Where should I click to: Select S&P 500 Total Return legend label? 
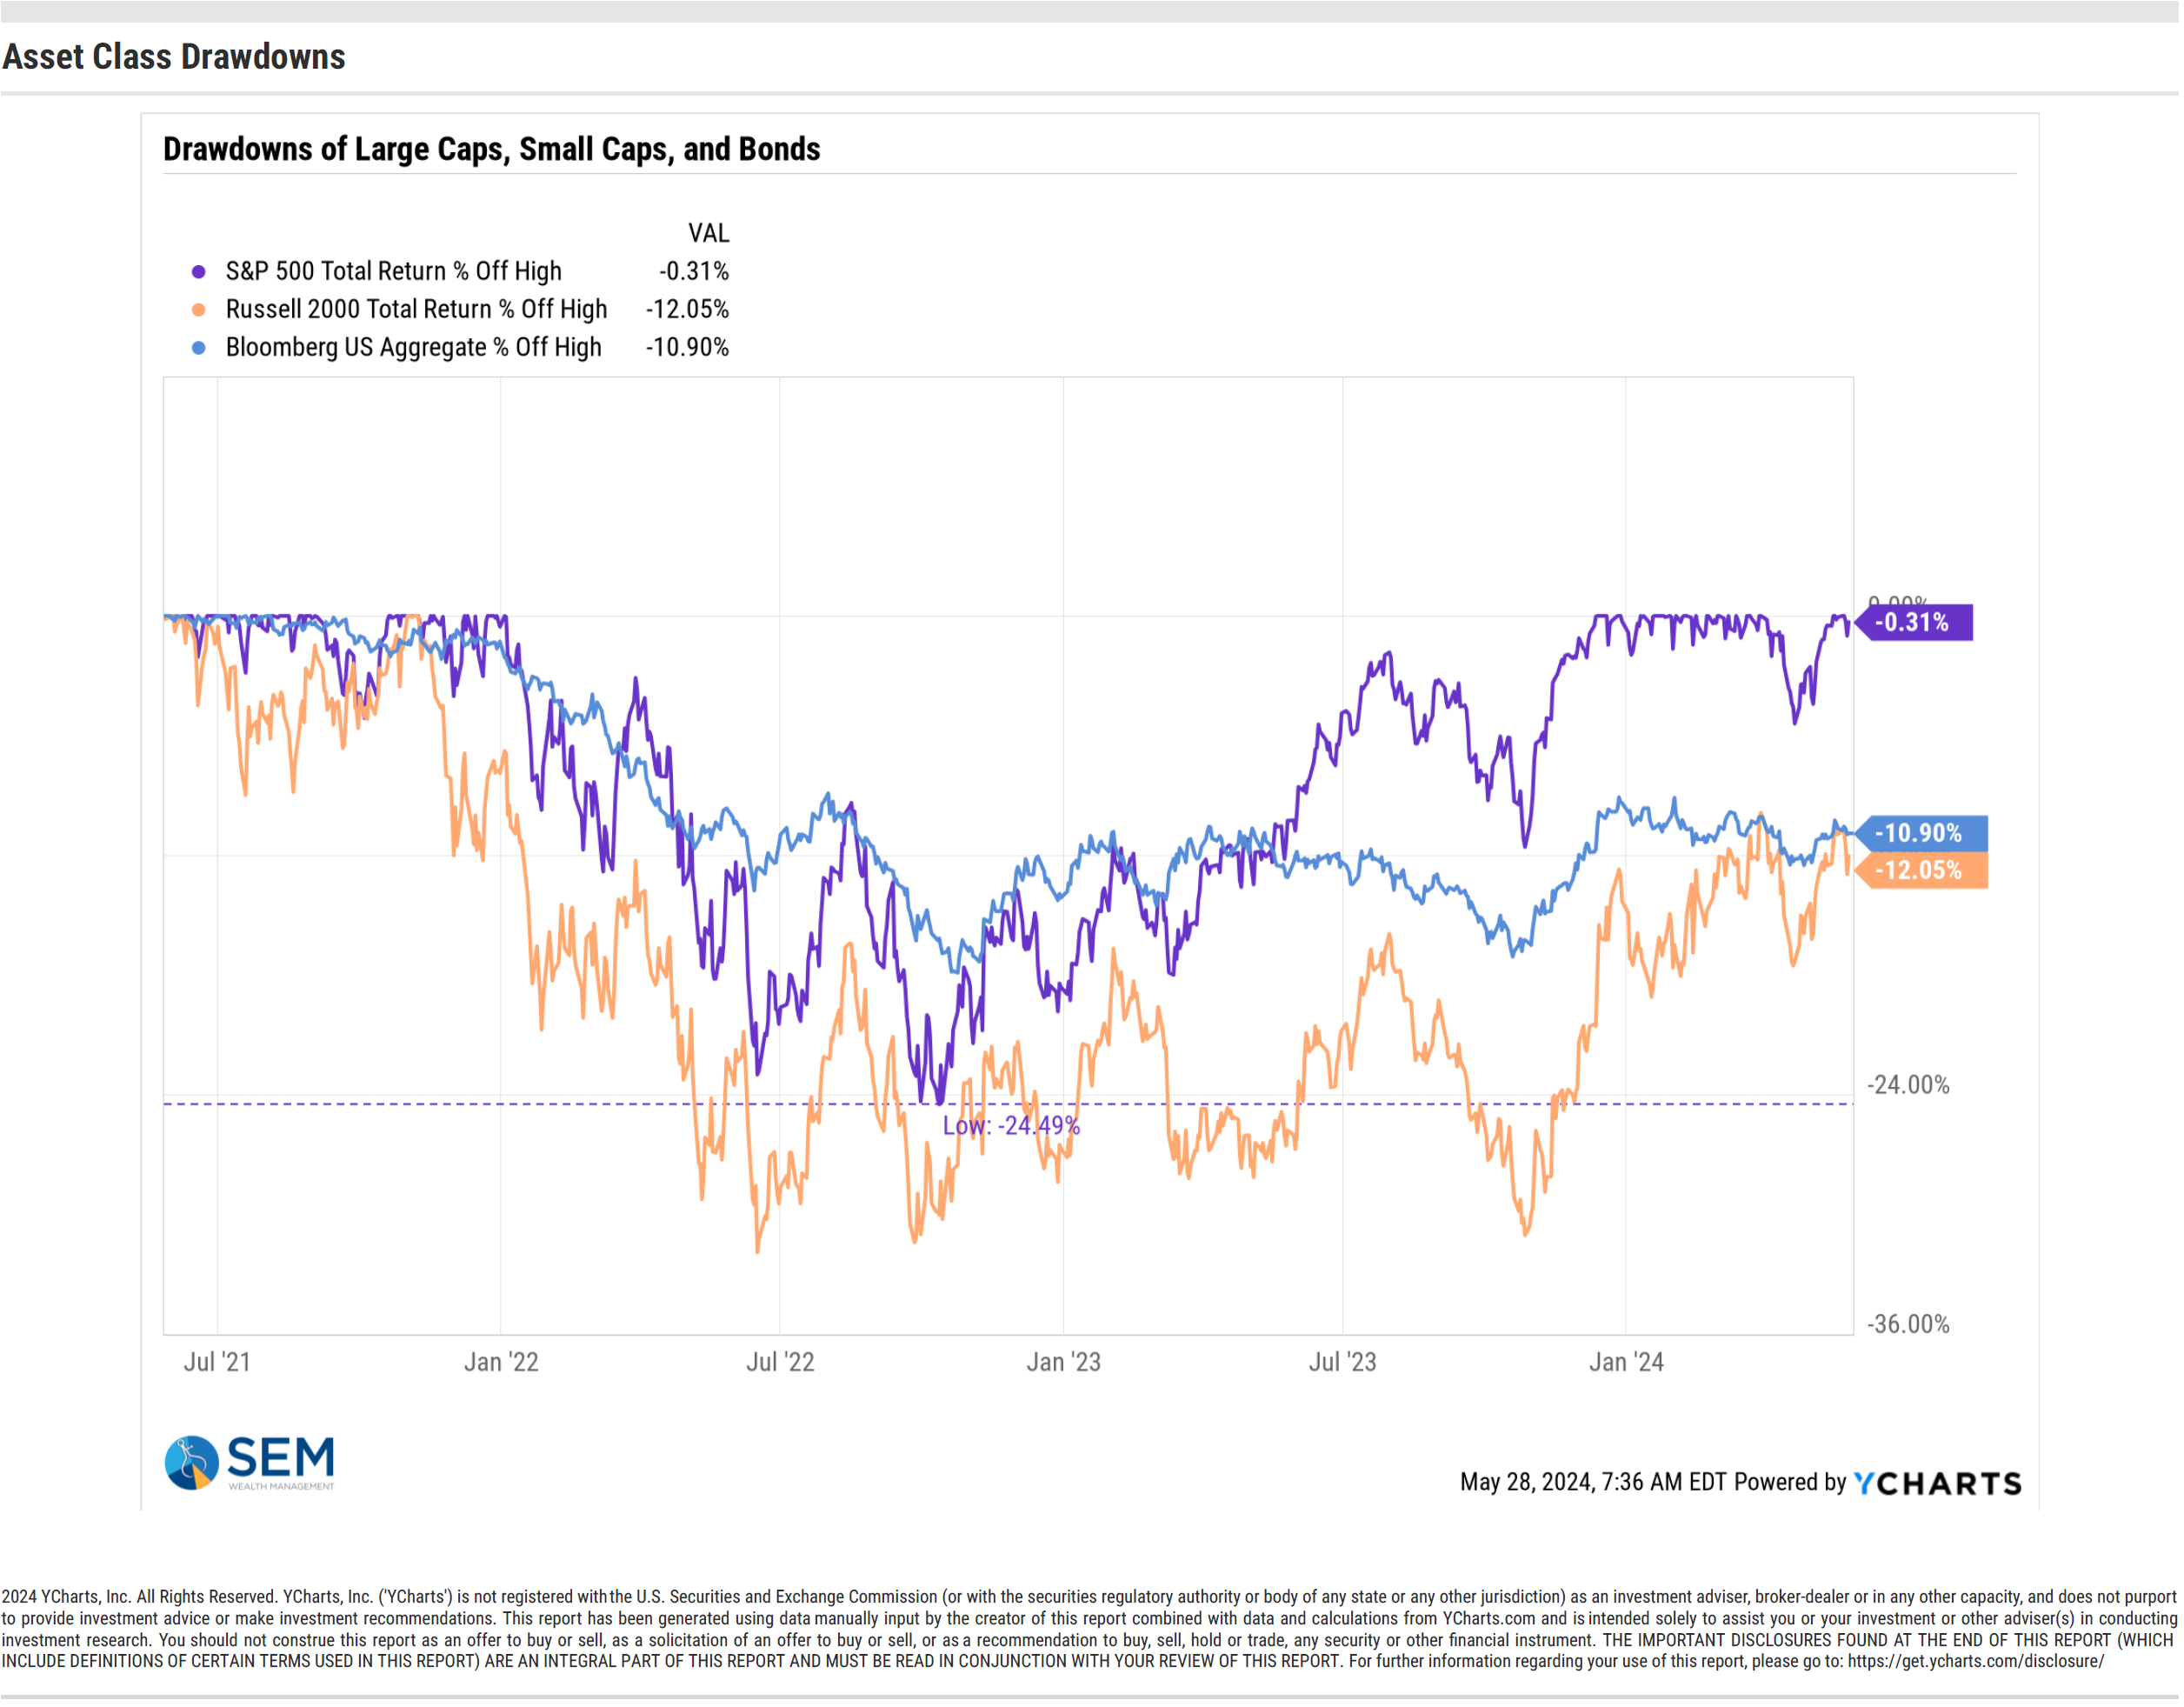[394, 273]
